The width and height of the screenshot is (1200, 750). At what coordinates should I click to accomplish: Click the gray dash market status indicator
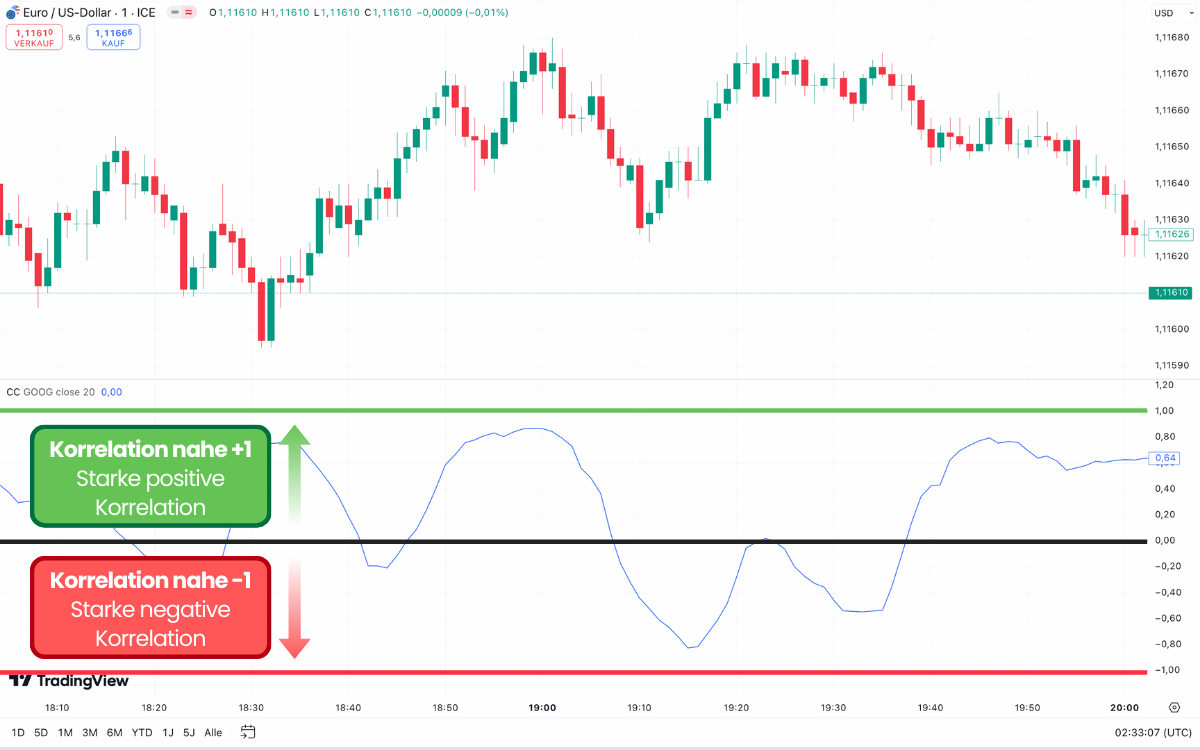(173, 13)
